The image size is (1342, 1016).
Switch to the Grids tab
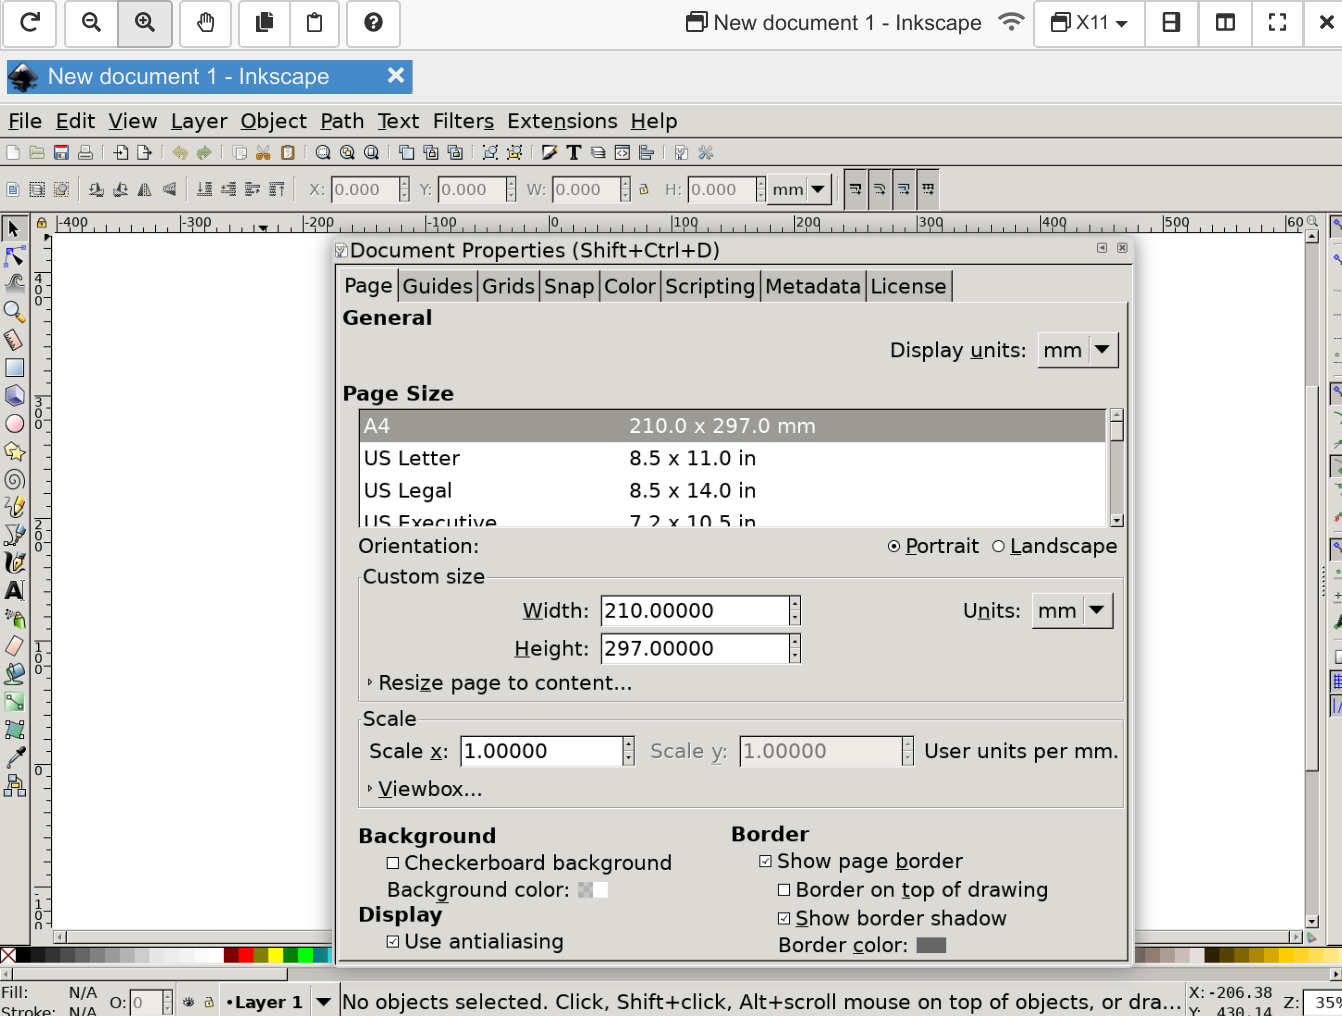[508, 286]
